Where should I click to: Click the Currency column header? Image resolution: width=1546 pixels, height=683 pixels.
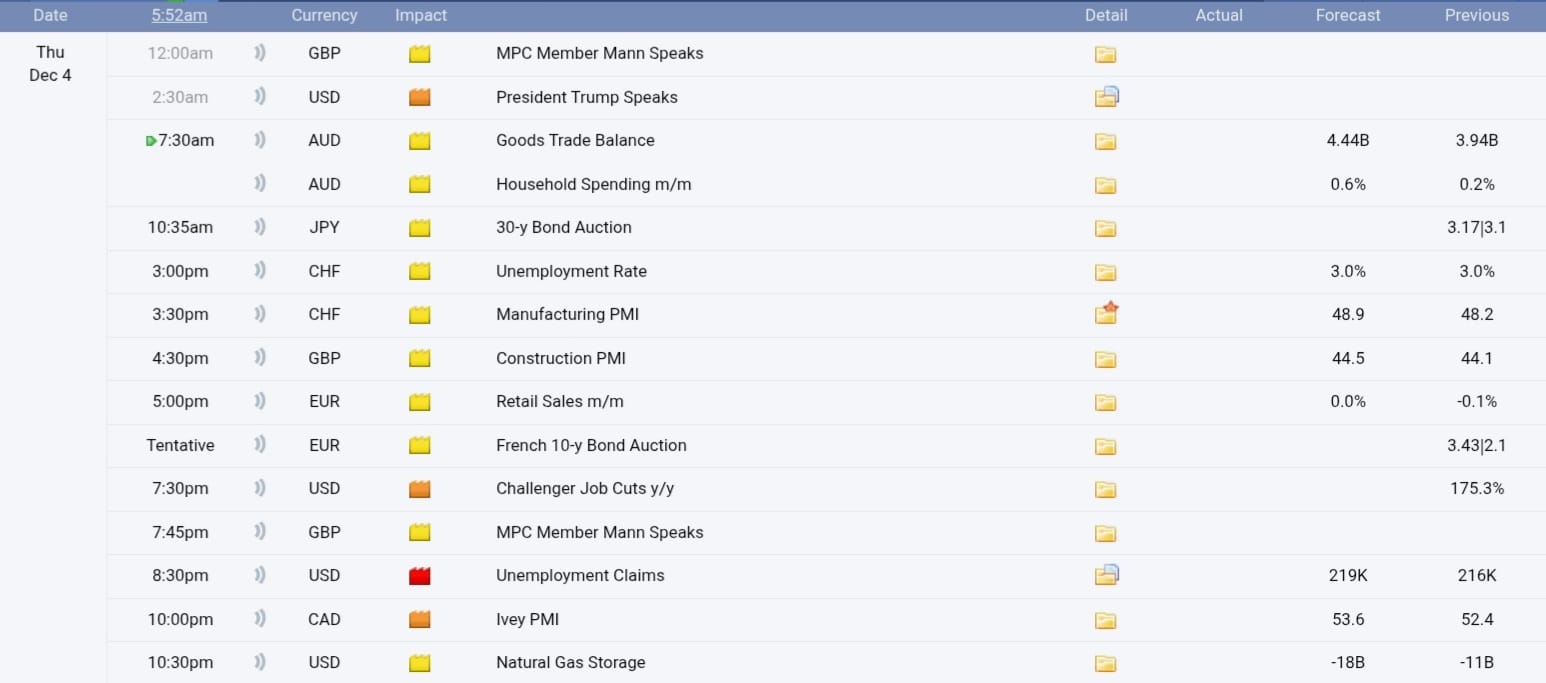click(324, 15)
